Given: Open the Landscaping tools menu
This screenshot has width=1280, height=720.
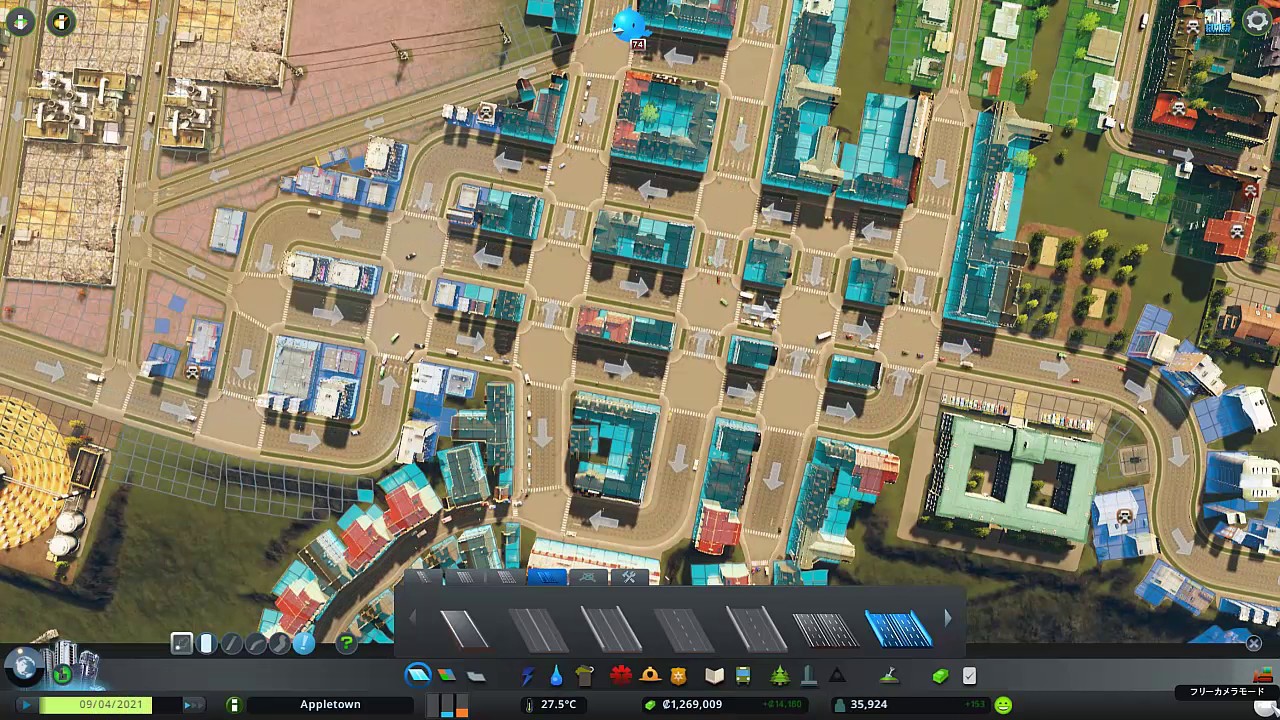Looking at the screenshot, I should [888, 676].
